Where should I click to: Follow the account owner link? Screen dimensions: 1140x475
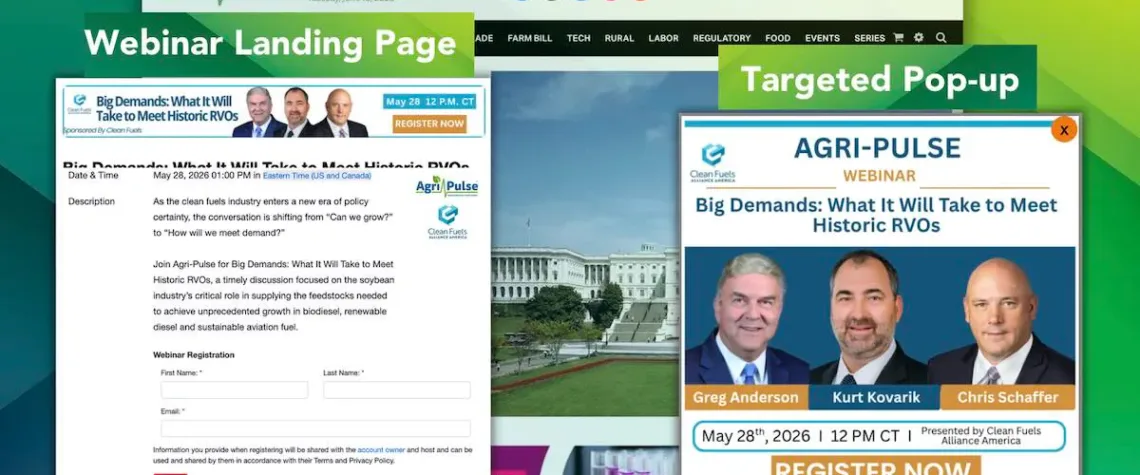(381, 450)
